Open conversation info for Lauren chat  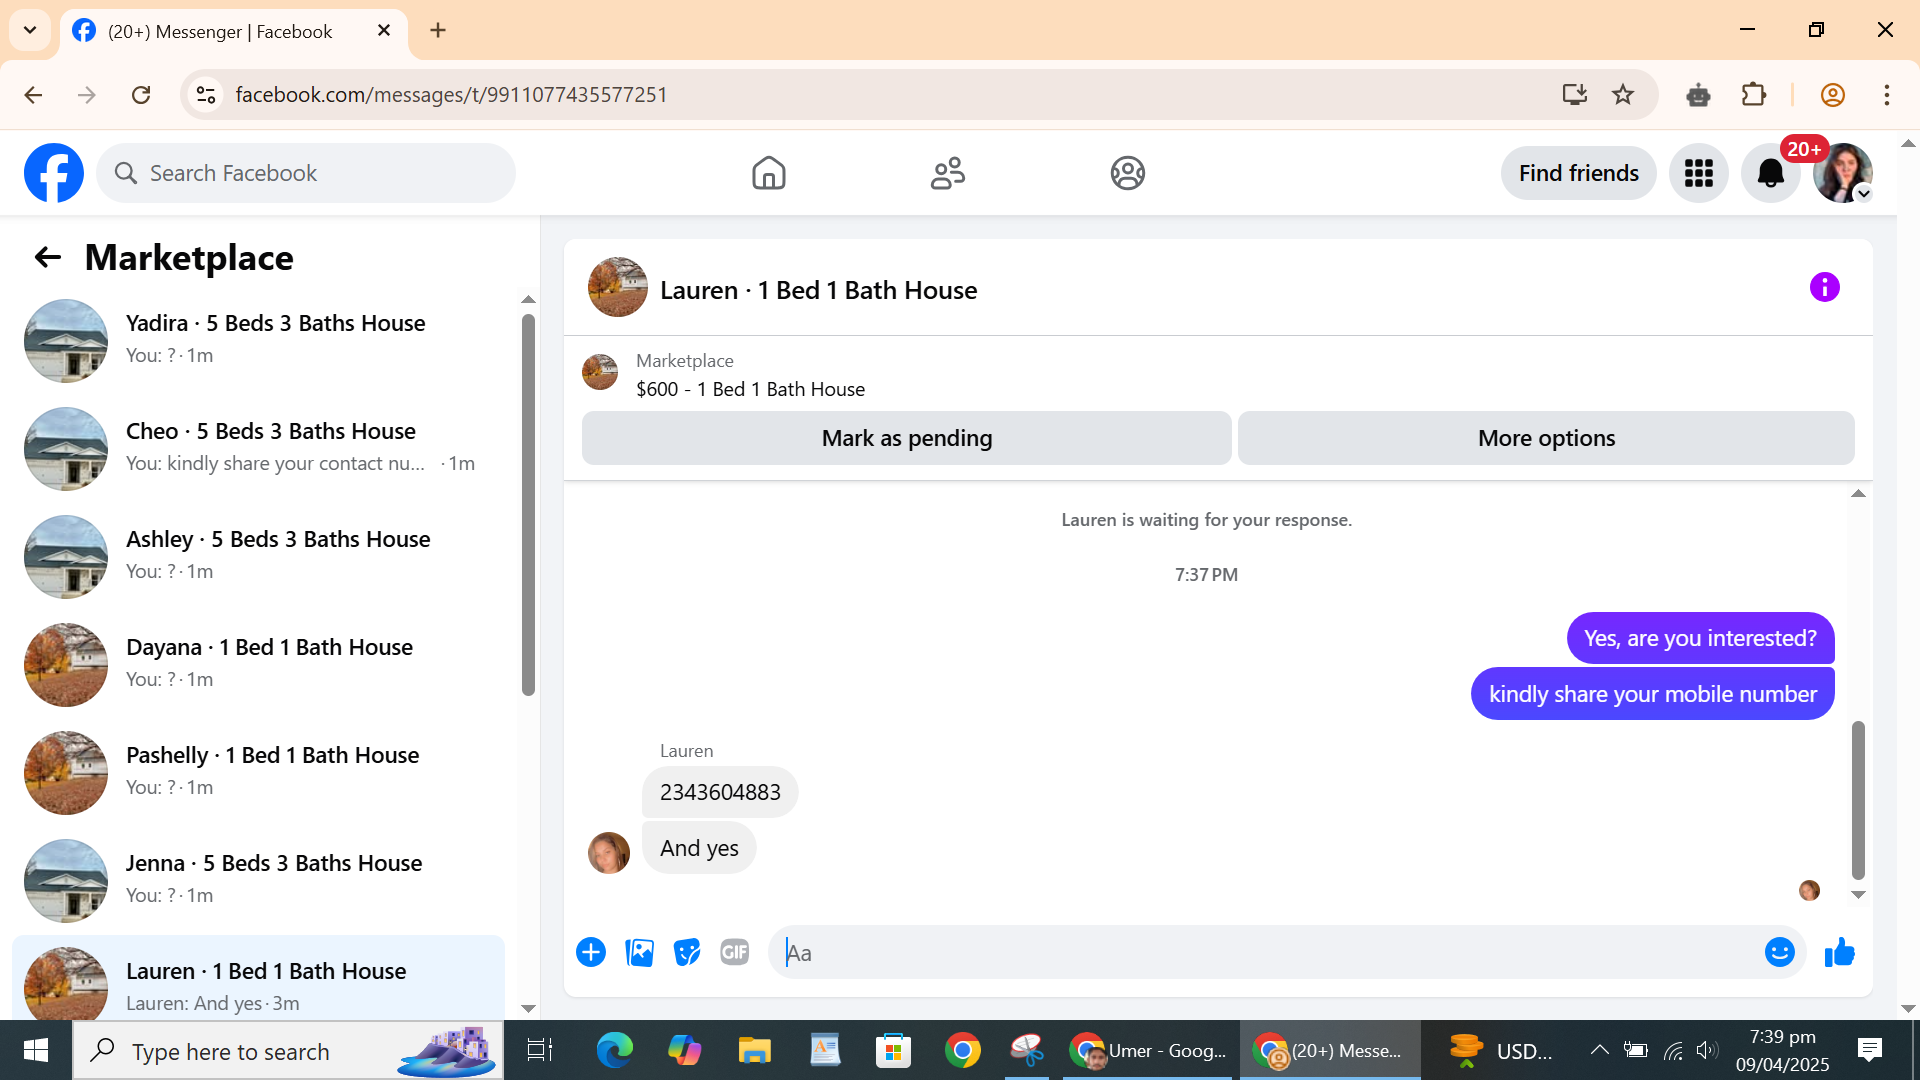[1824, 288]
